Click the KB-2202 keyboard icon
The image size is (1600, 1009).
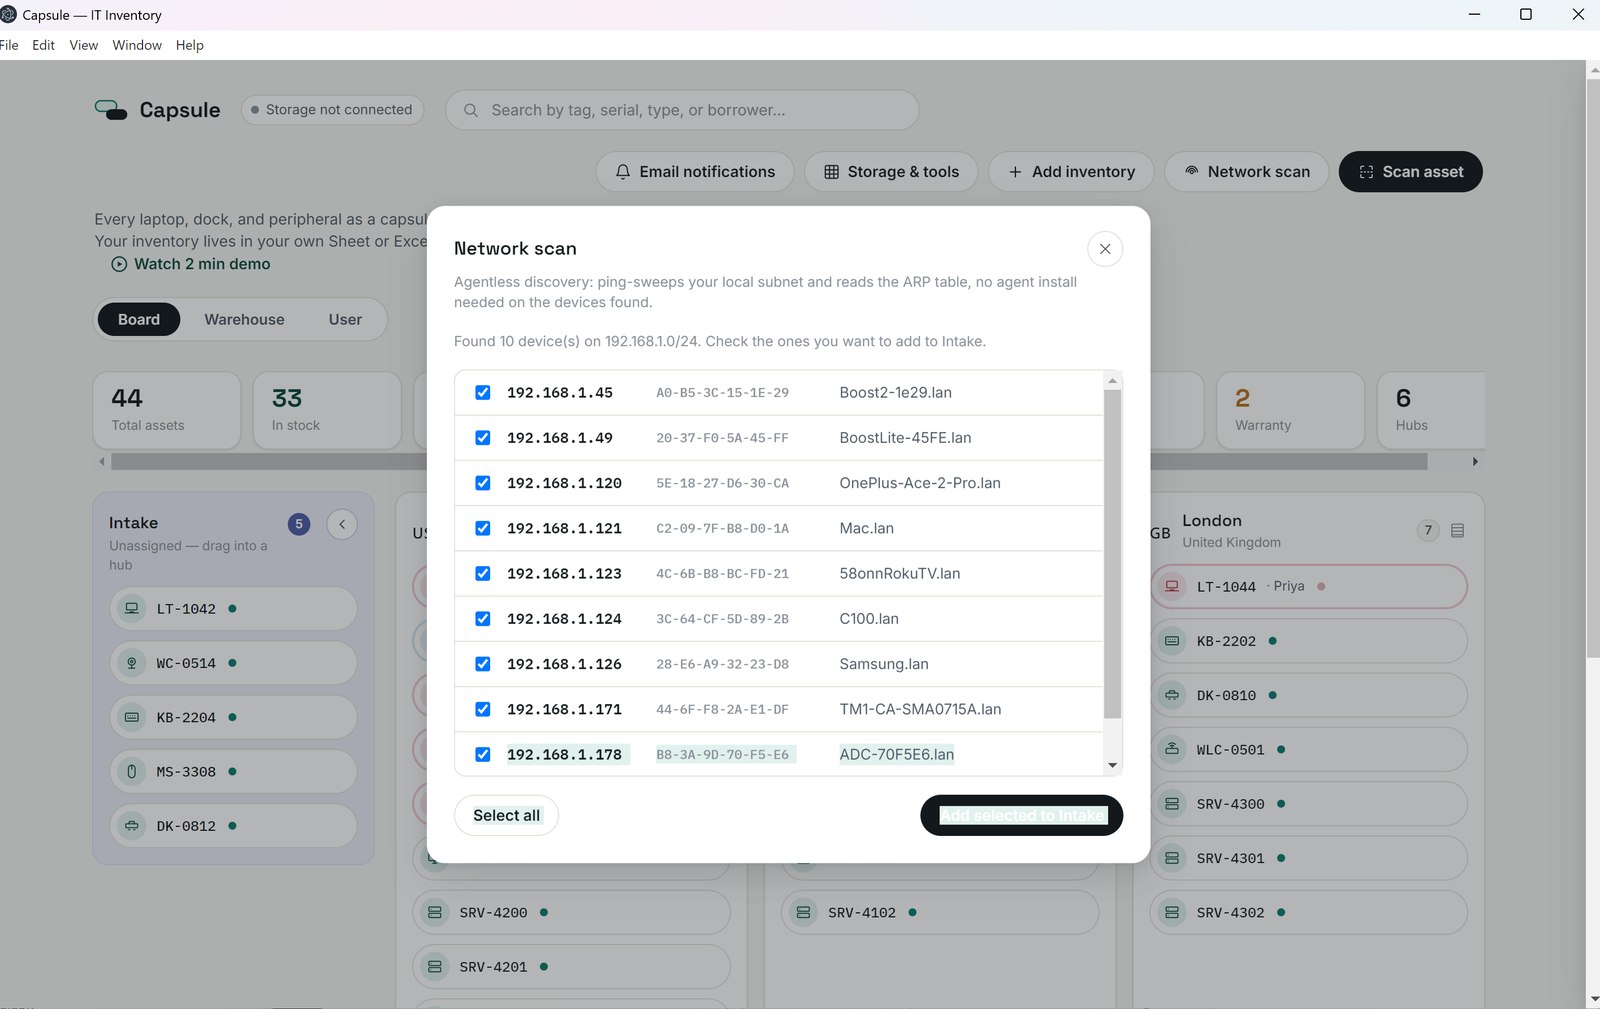pos(1172,641)
